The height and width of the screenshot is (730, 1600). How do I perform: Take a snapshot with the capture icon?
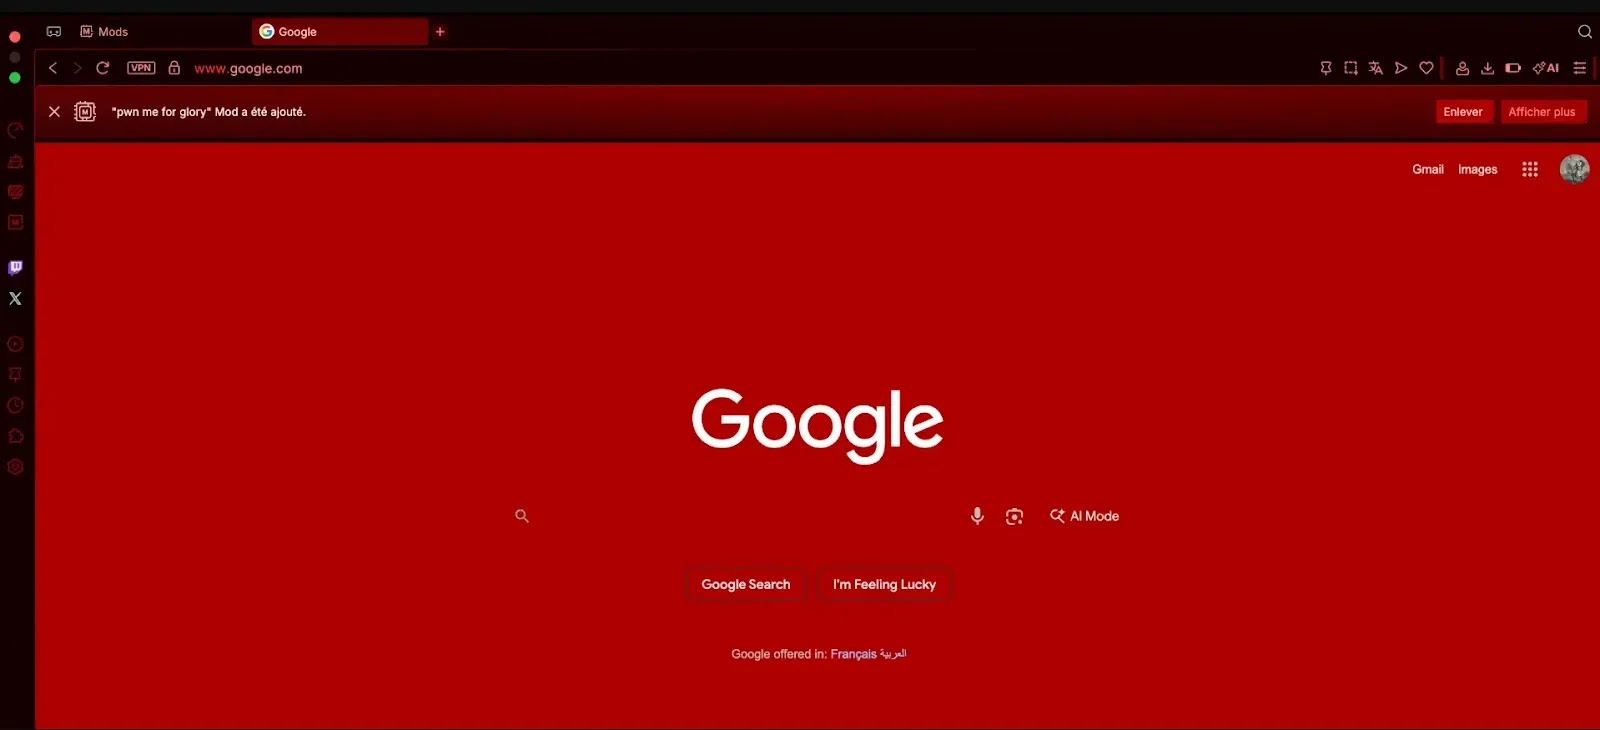coord(1351,68)
